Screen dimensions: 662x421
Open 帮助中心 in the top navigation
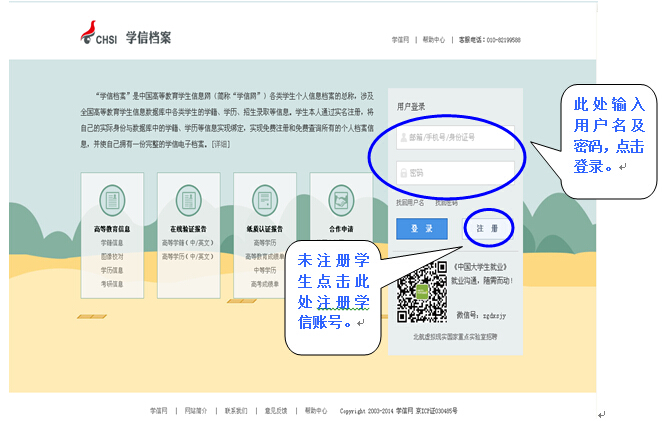pos(433,40)
